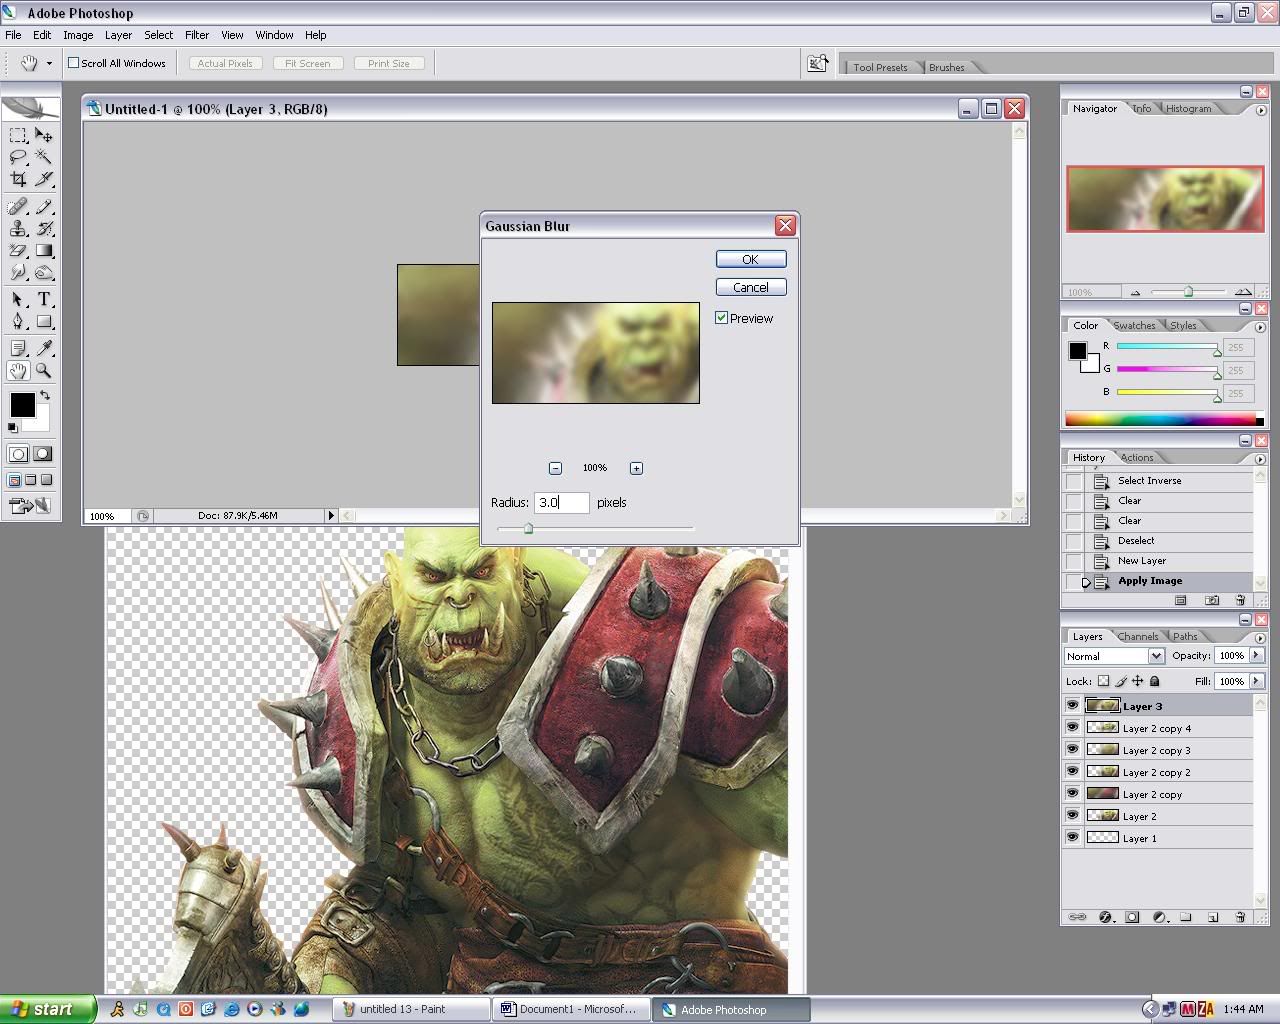1280x1024 pixels.
Task: Click zoom-out minus under blur preview
Action: click(x=555, y=468)
